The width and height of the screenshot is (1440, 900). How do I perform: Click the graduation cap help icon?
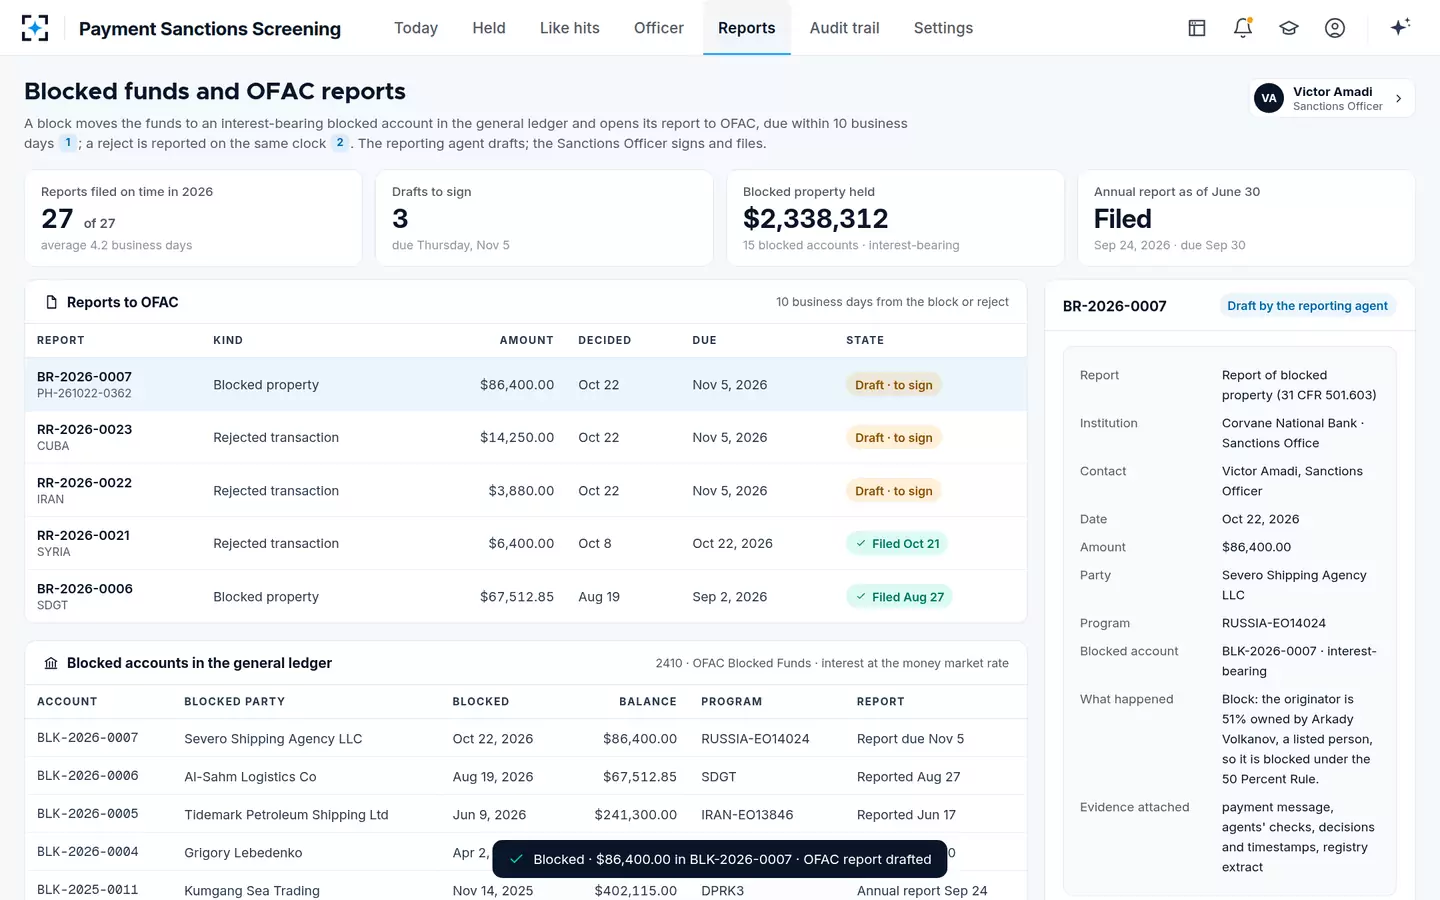coord(1289,28)
